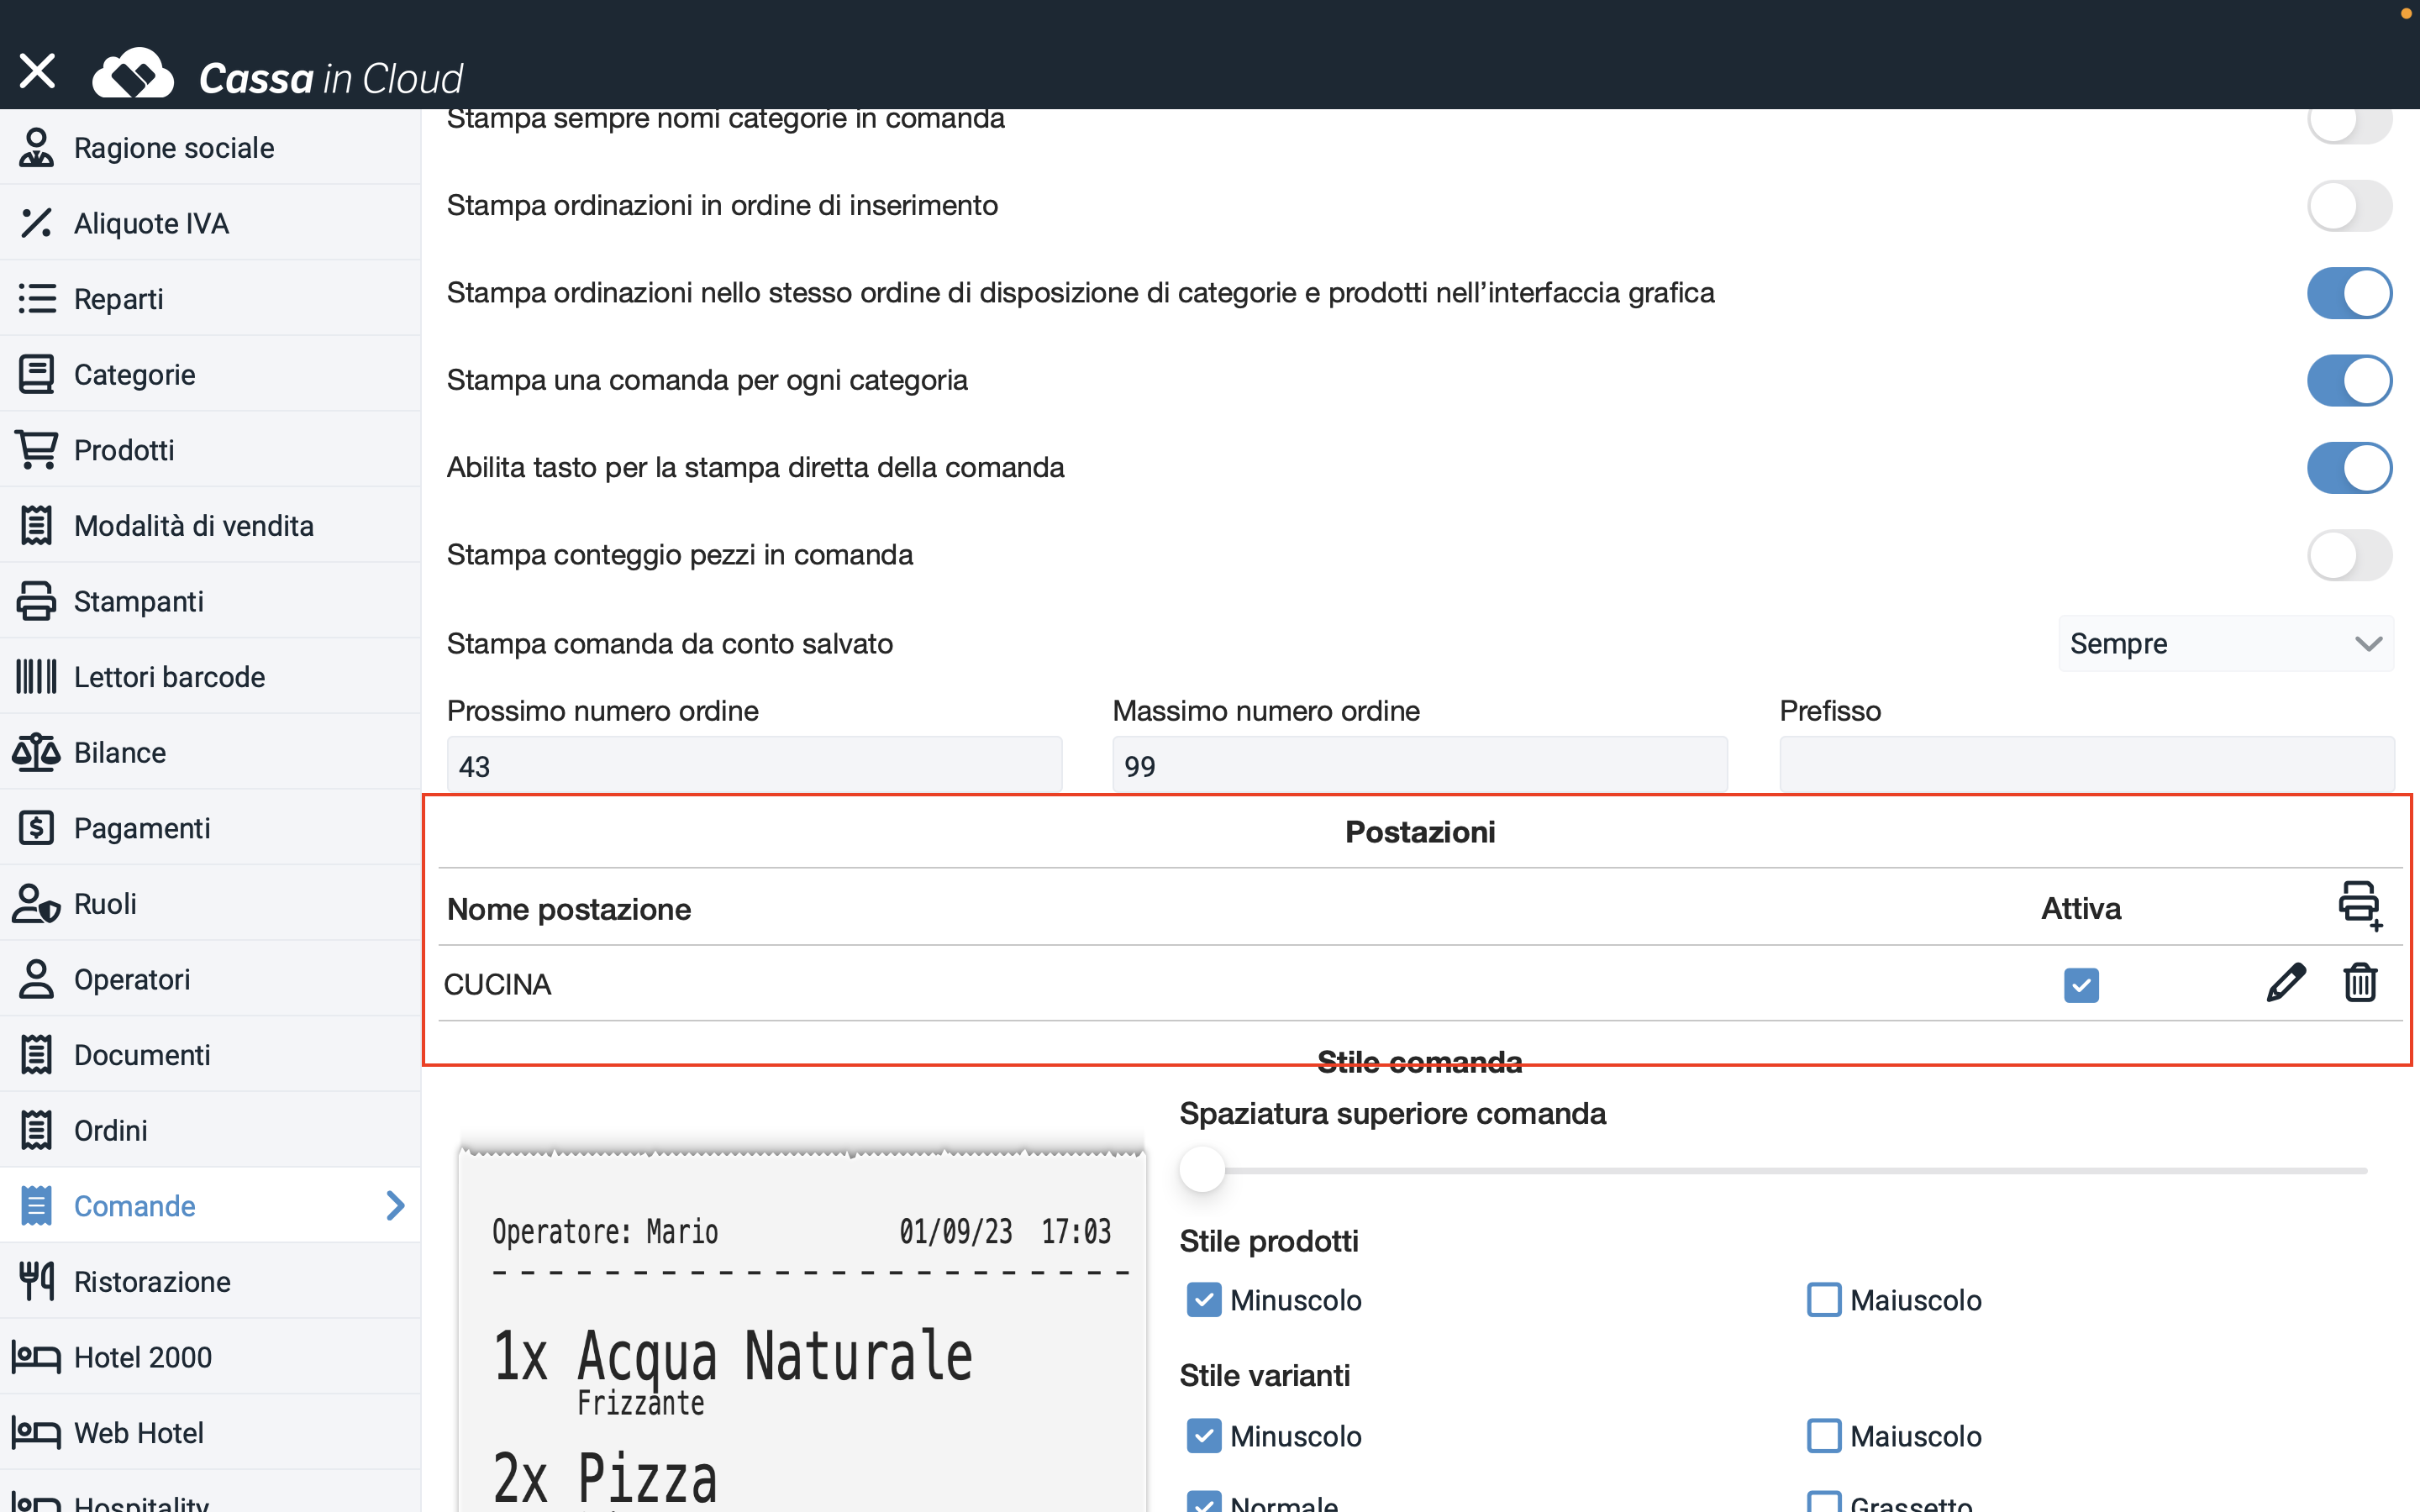
Task: Click the Ordini receipt icon
Action: click(x=36, y=1130)
